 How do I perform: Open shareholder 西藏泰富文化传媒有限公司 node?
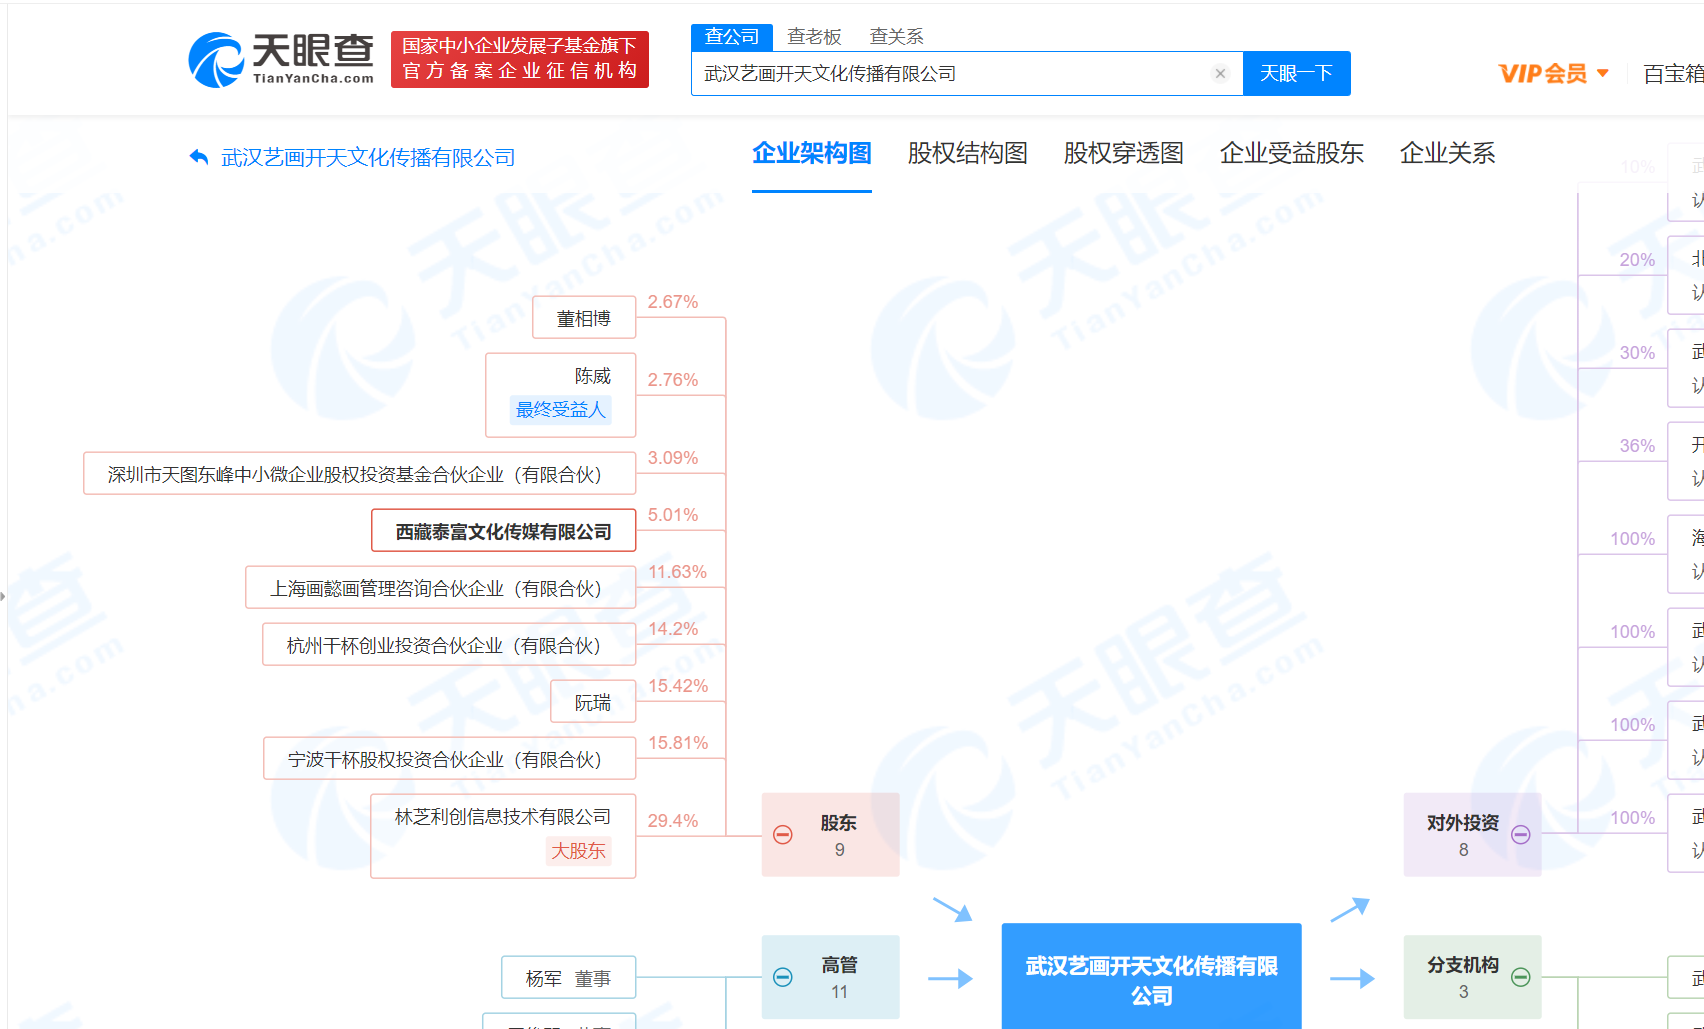tap(503, 532)
